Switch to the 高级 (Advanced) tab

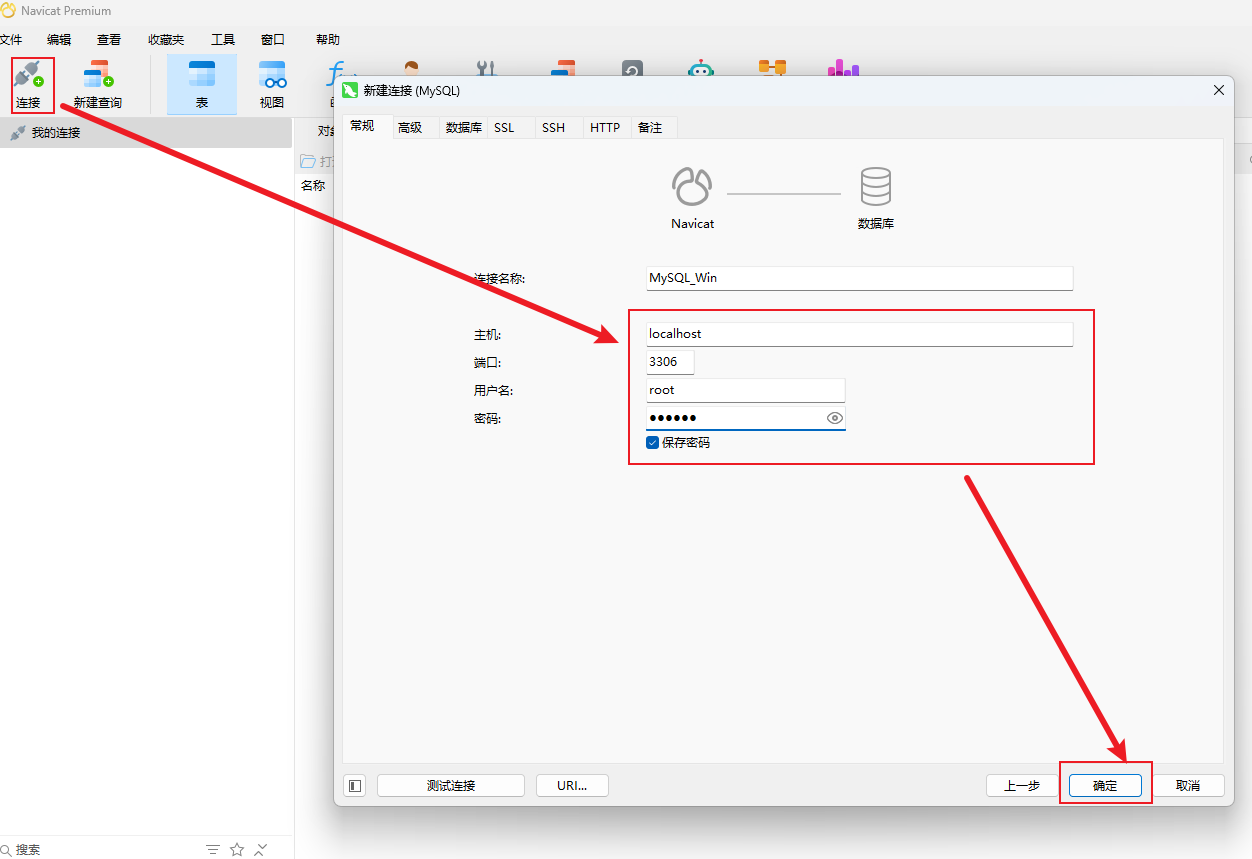[x=410, y=128]
